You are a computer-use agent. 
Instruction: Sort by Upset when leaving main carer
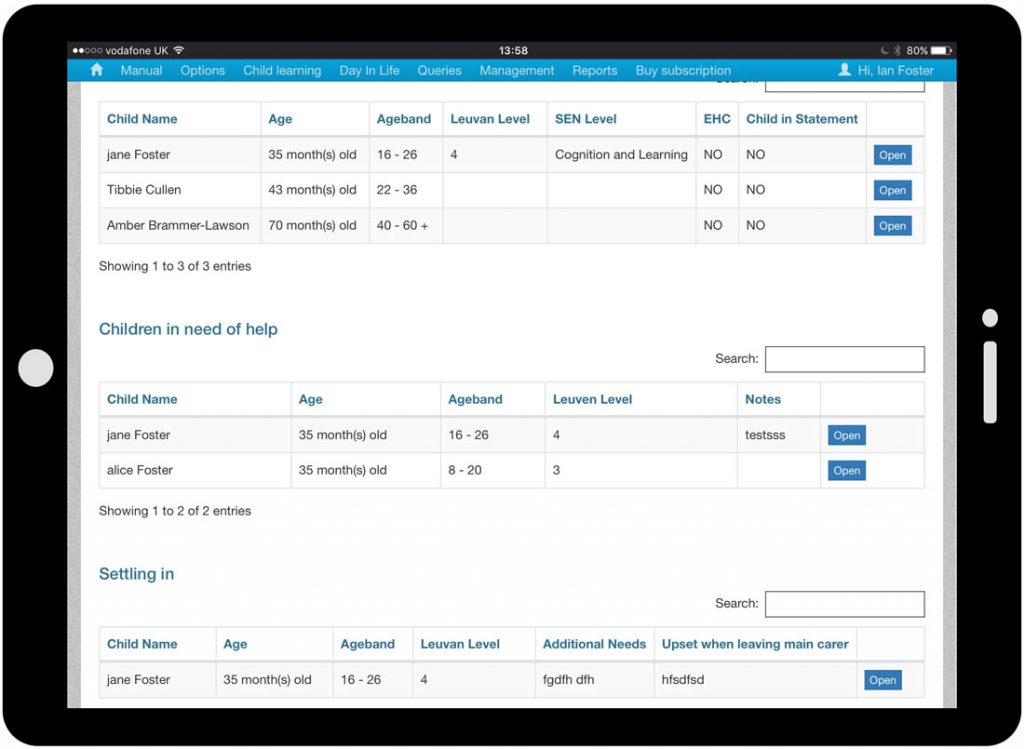[754, 644]
